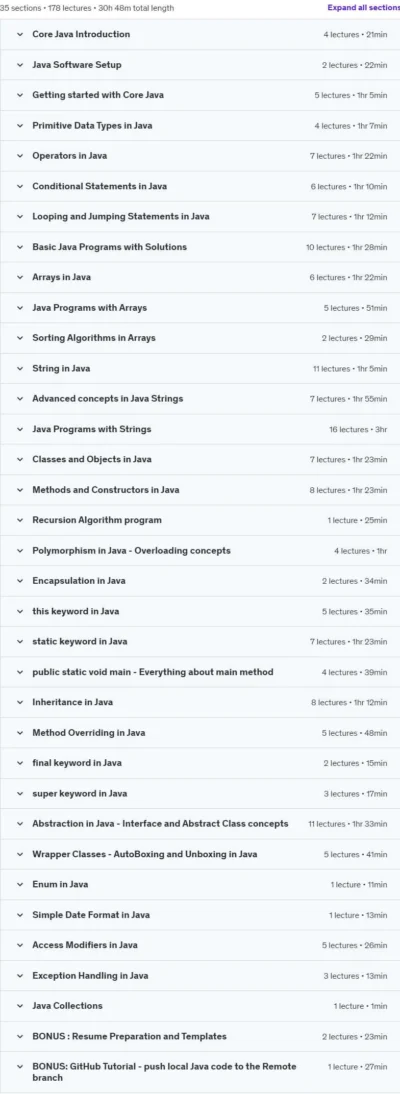Click Expand all sections link
The height and width of the screenshot is (1094, 400).
click(x=363, y=8)
